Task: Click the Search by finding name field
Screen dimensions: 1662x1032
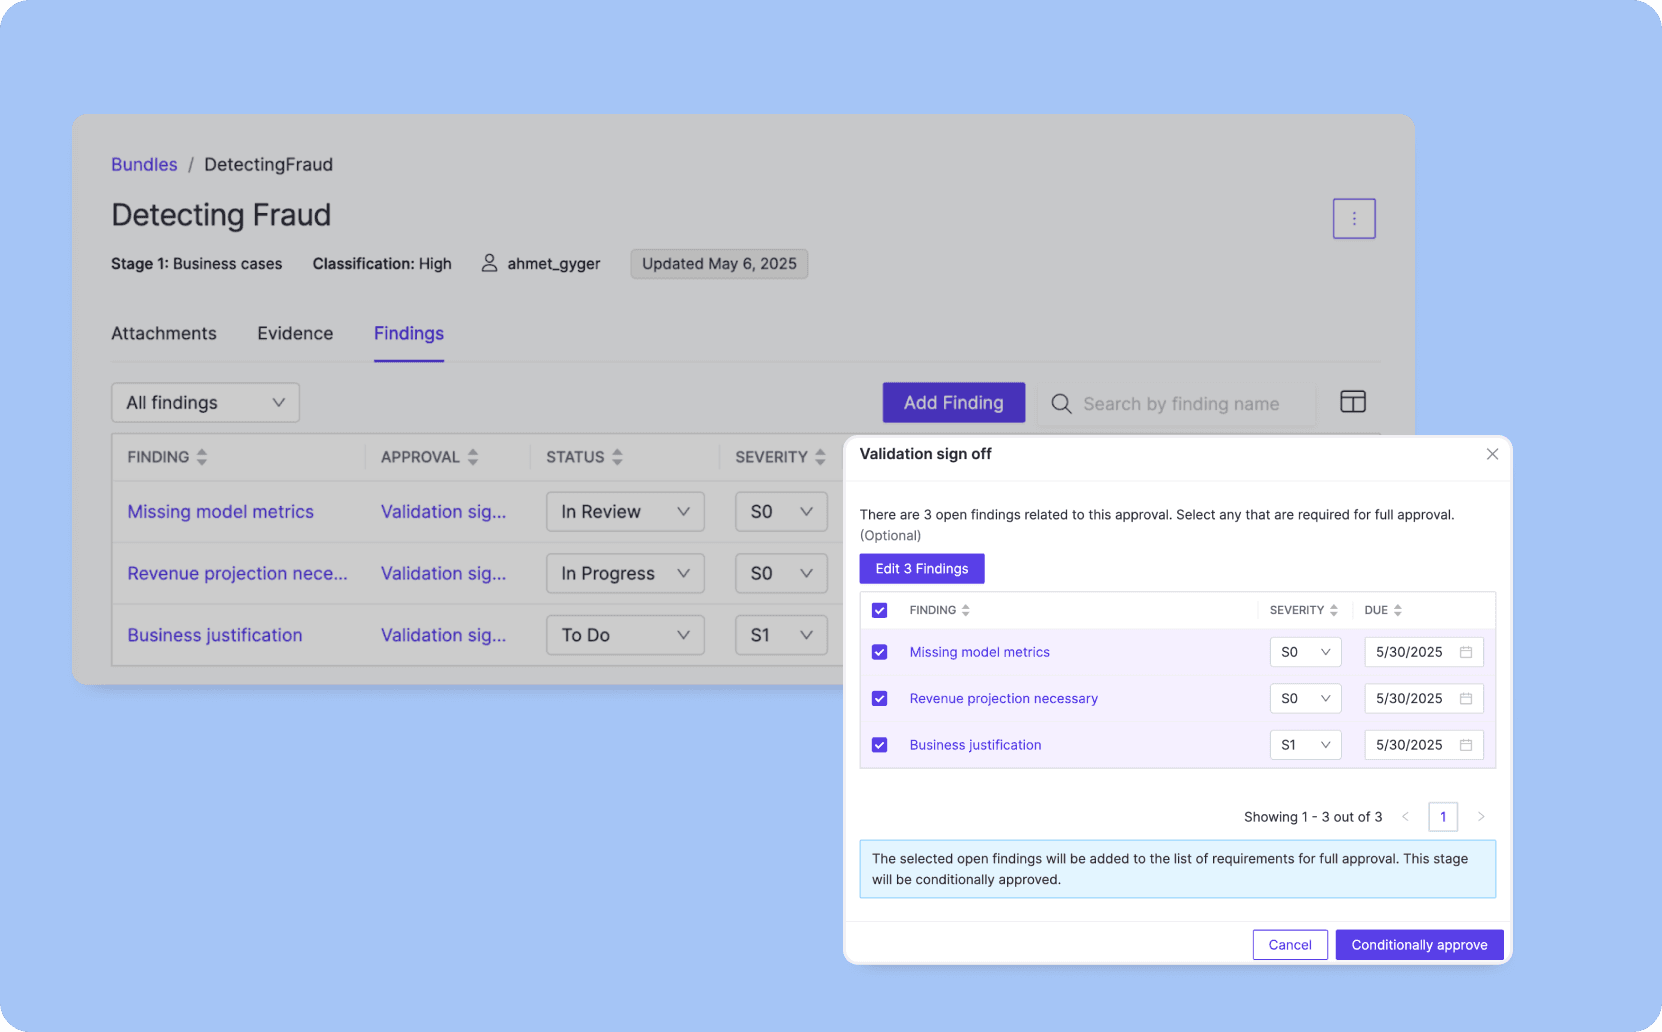Action: tap(1180, 403)
